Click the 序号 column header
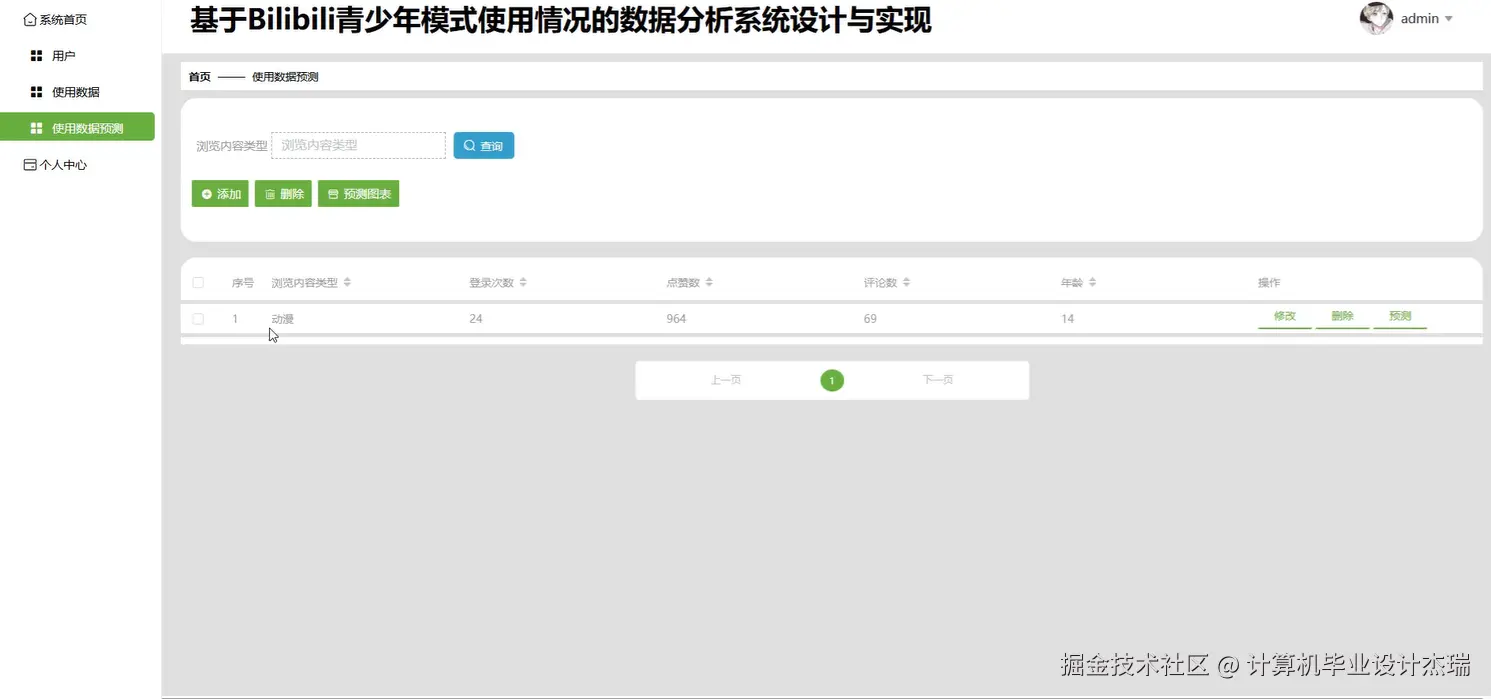Image resolution: width=1491 pixels, height=699 pixels. pos(243,283)
